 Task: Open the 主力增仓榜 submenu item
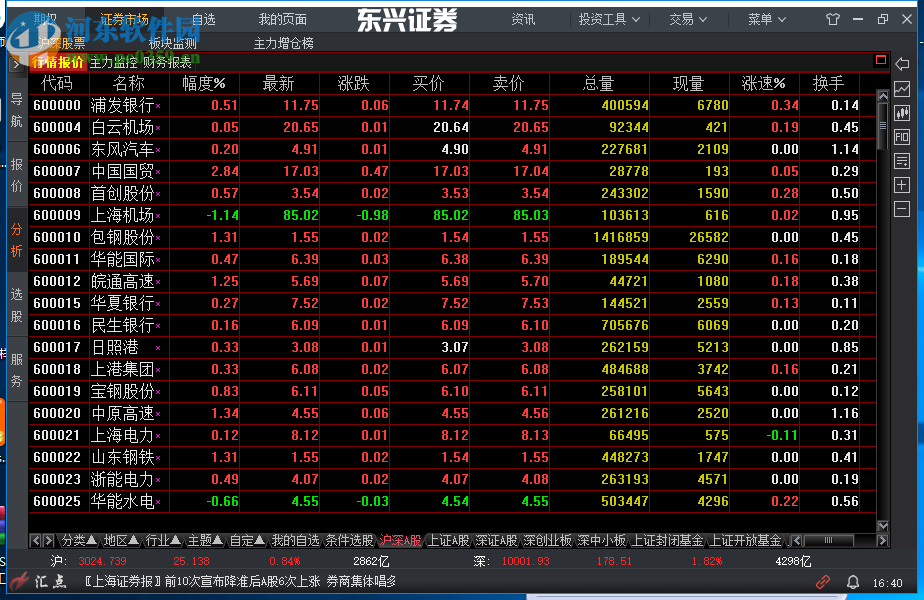coord(283,44)
